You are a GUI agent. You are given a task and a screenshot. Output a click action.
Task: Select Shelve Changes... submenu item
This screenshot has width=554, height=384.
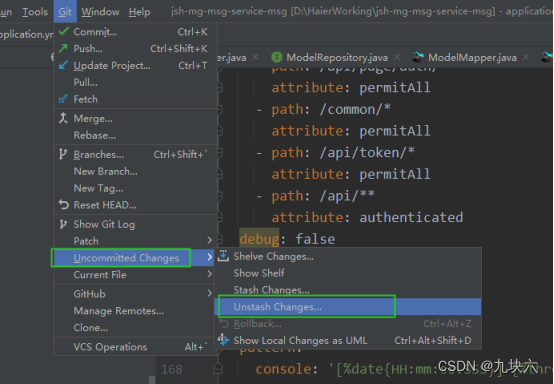[x=348, y=256]
